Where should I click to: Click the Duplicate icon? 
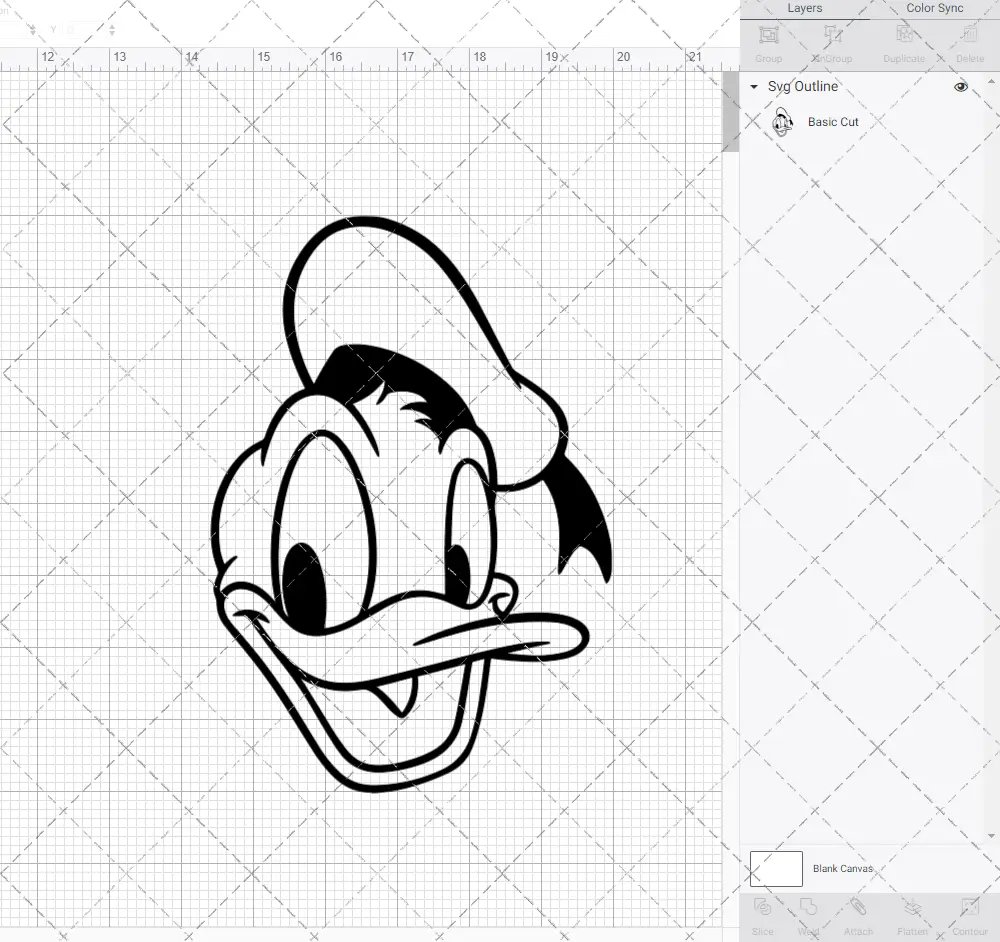[904, 35]
